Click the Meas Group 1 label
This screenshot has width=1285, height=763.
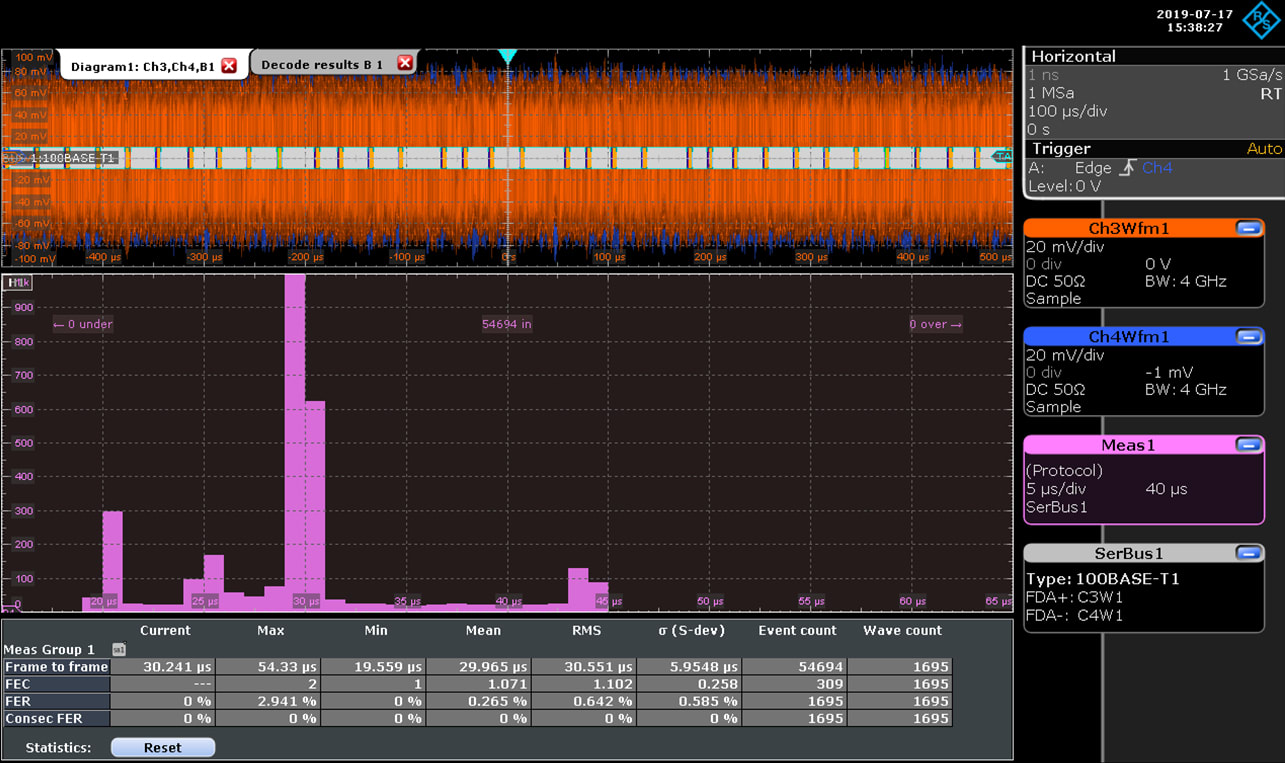point(49,649)
